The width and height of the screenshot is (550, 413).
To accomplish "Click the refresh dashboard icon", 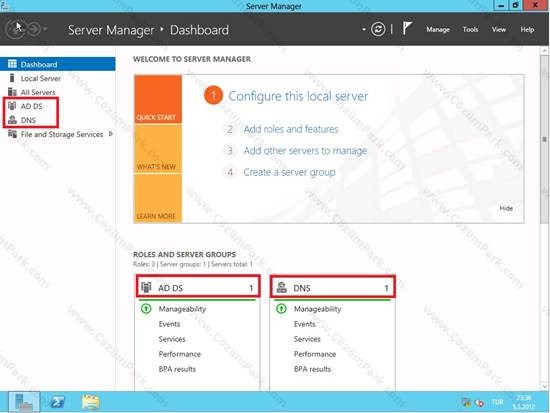I will (x=378, y=29).
